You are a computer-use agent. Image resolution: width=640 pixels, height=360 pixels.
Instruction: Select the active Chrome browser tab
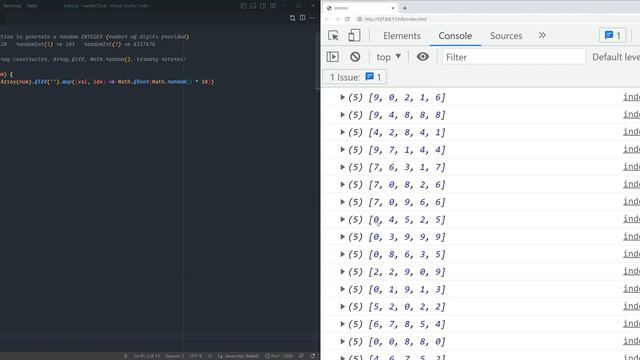point(359,8)
